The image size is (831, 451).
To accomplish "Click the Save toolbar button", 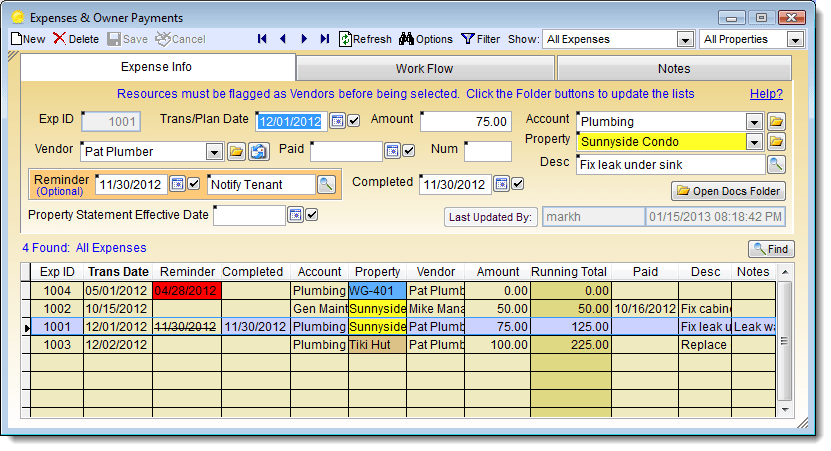I will click(128, 39).
